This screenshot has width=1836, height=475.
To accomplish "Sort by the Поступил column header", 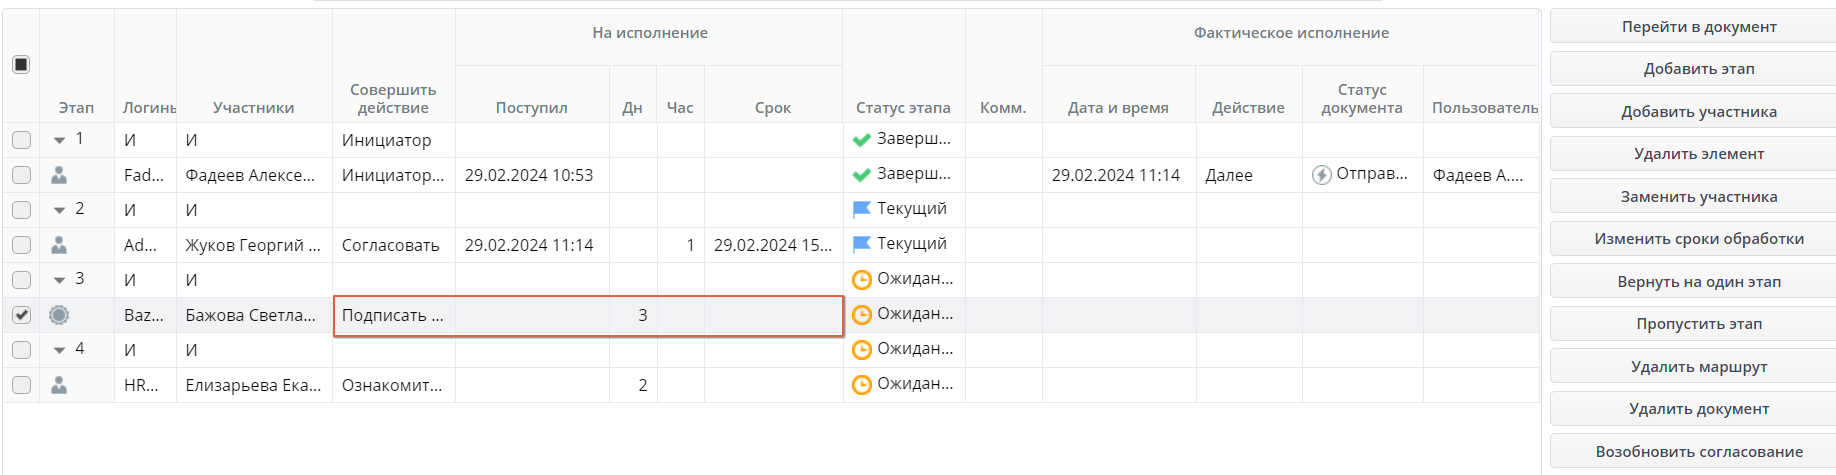I will tap(531, 108).
